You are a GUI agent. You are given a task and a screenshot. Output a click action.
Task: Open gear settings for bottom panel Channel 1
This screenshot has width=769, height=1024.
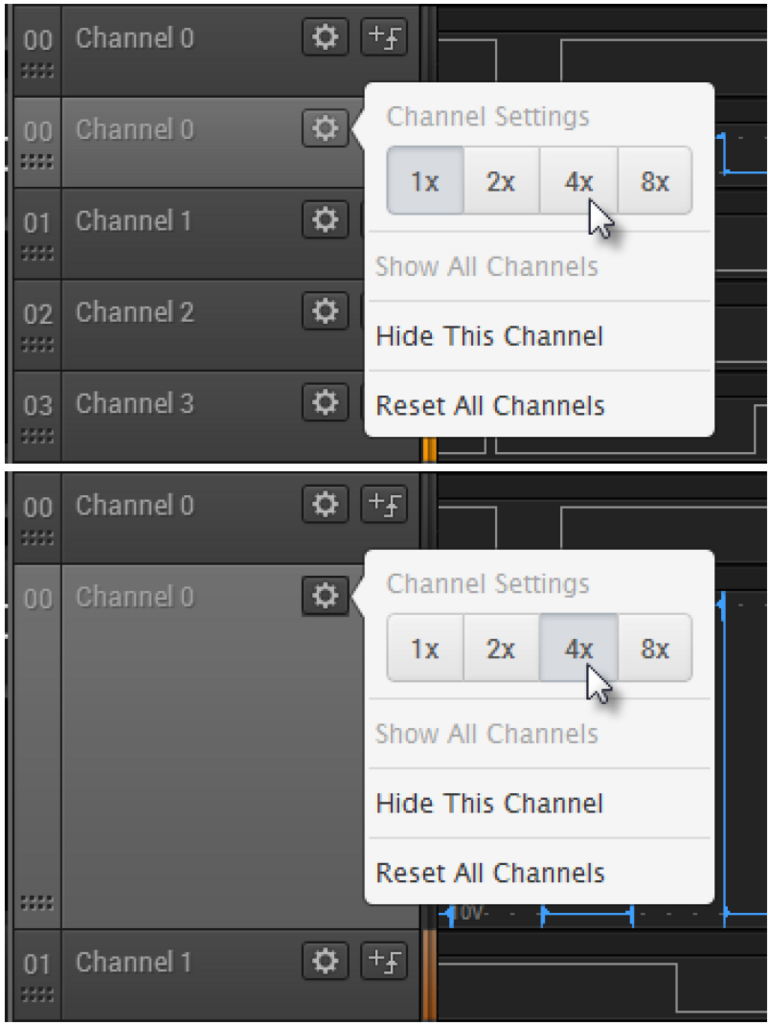tap(325, 961)
